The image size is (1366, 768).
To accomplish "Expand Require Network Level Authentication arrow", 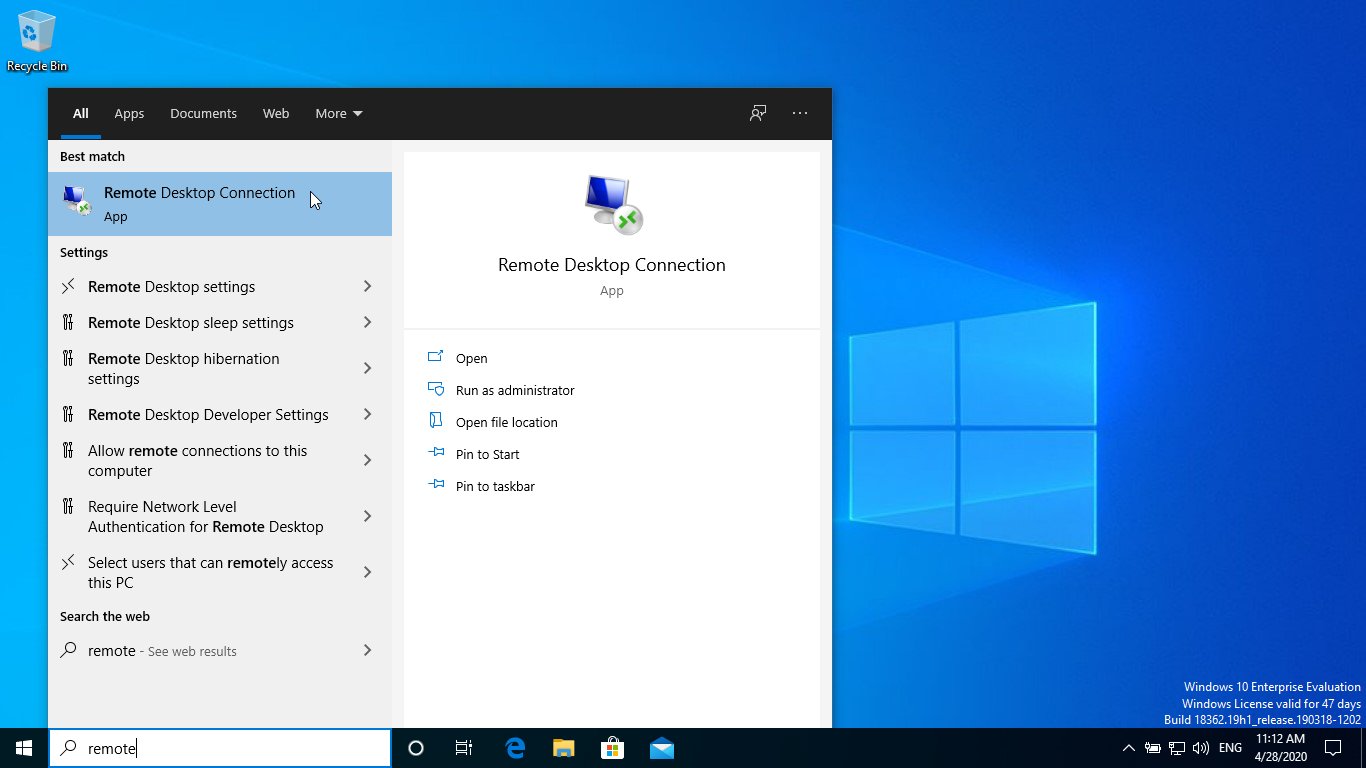I will (x=367, y=516).
